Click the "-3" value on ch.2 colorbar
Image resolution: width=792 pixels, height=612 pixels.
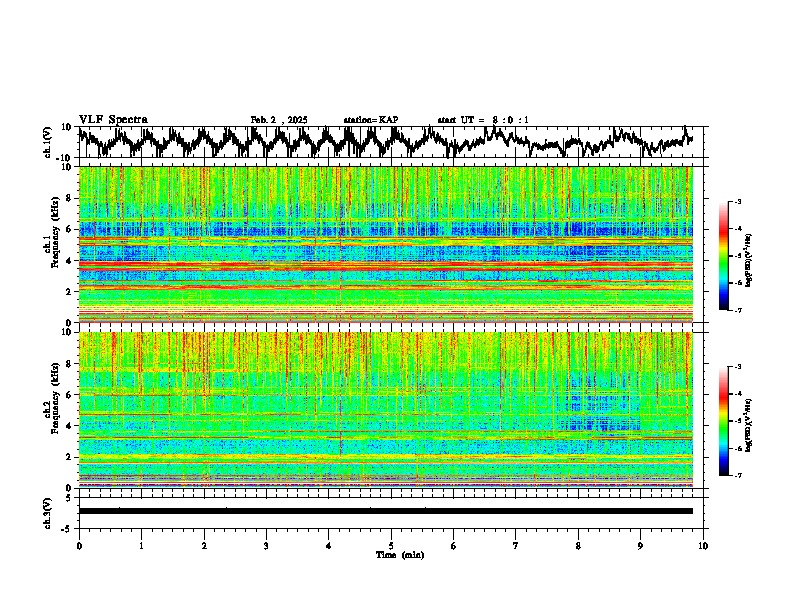[x=738, y=367]
